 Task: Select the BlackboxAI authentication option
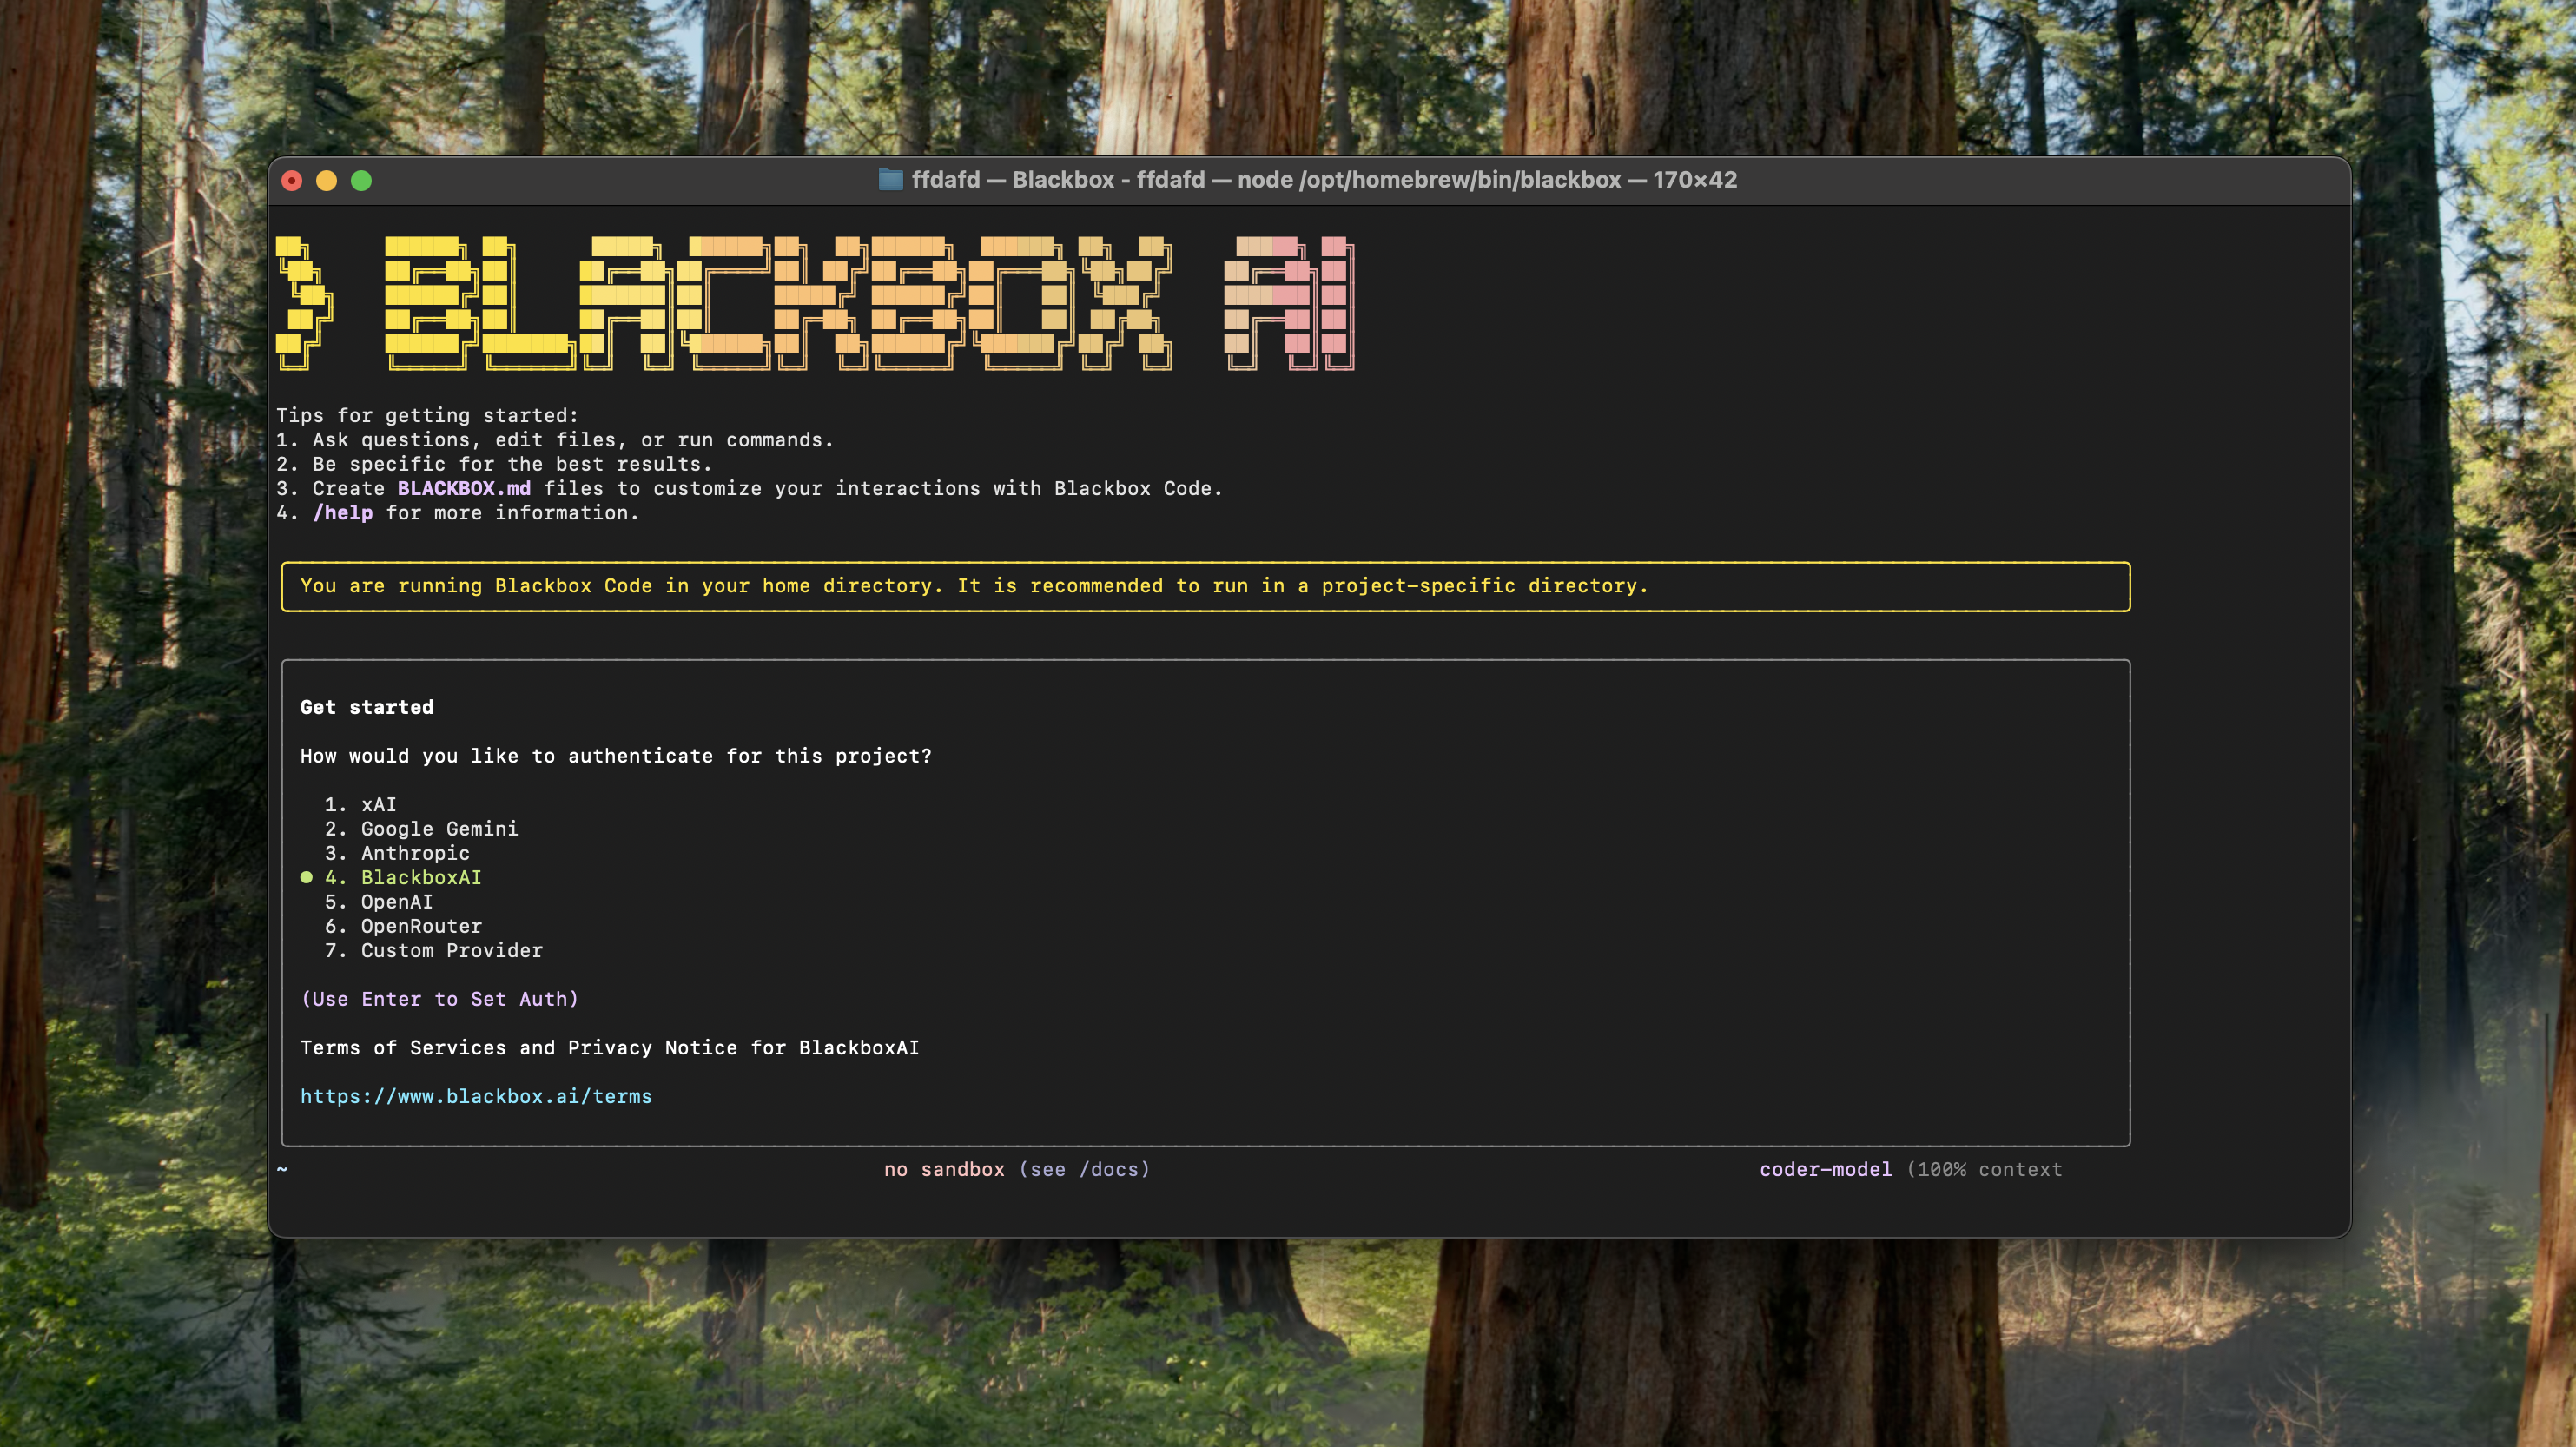click(x=420, y=877)
